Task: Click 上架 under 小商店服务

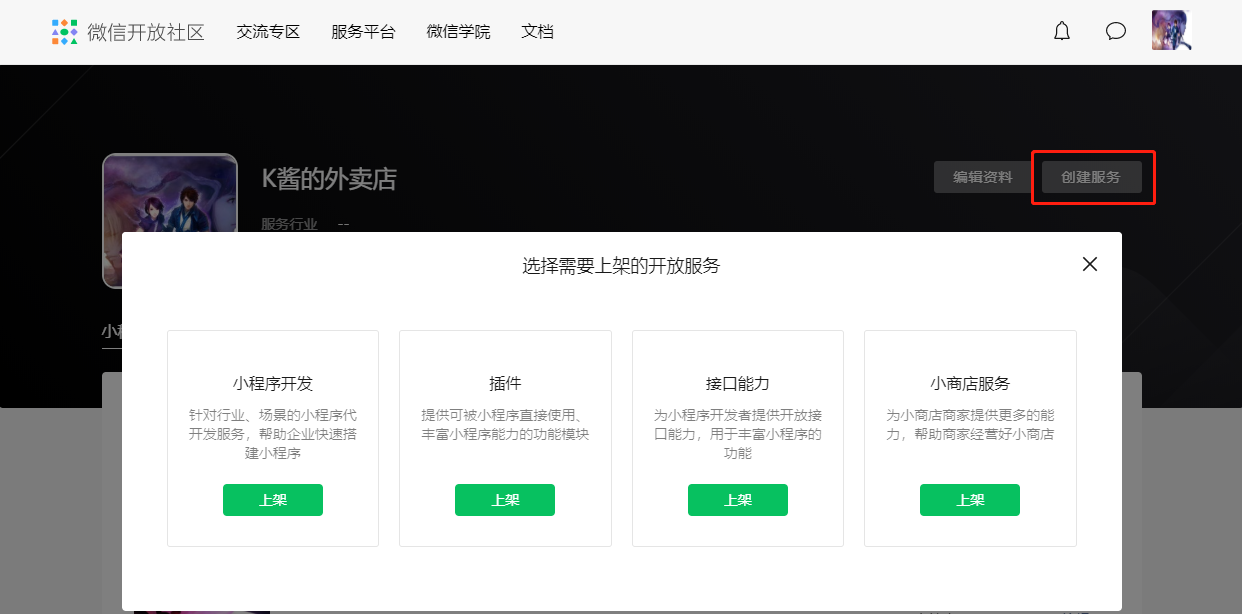Action: 970,500
